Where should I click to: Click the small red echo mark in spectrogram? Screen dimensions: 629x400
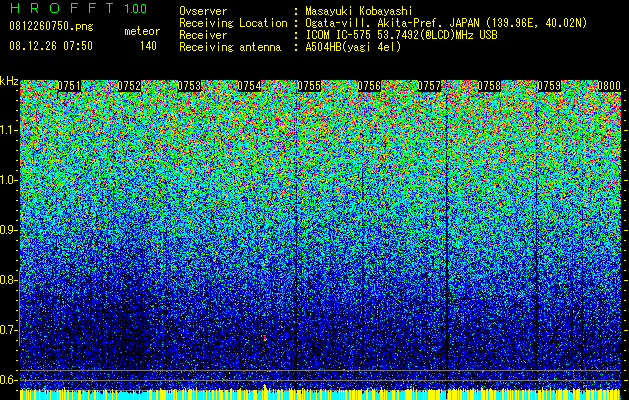[x=265, y=339]
